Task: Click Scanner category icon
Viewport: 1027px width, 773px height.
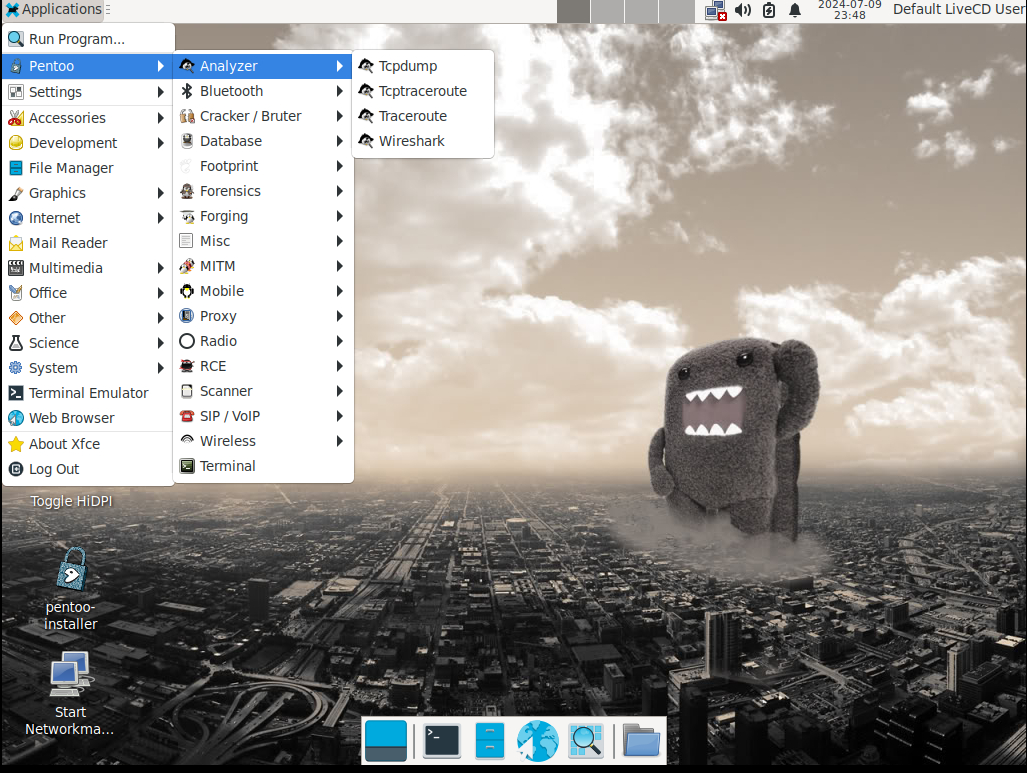Action: pyautogui.click(x=187, y=391)
